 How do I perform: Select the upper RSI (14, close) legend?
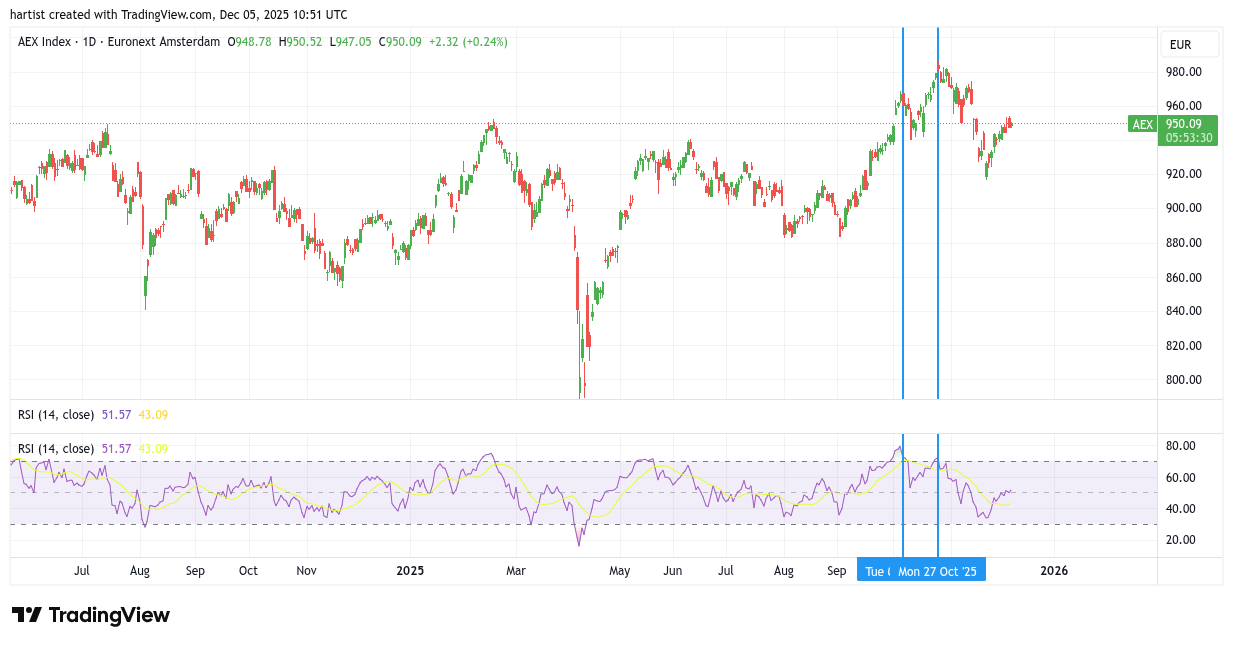[x=56, y=414]
